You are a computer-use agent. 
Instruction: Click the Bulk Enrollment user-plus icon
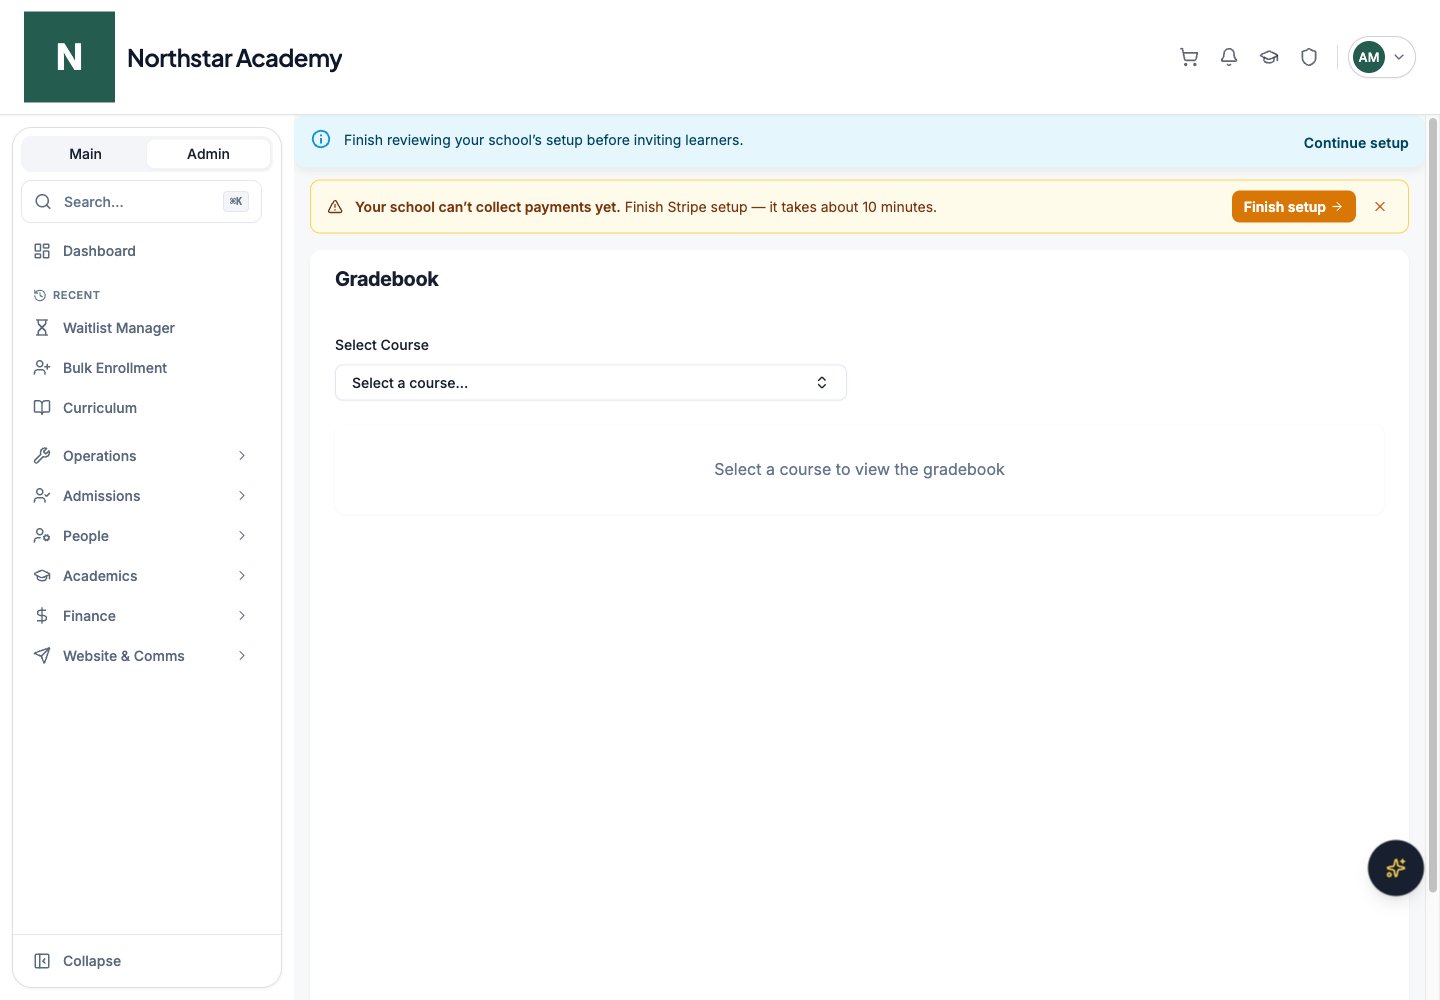(x=42, y=368)
